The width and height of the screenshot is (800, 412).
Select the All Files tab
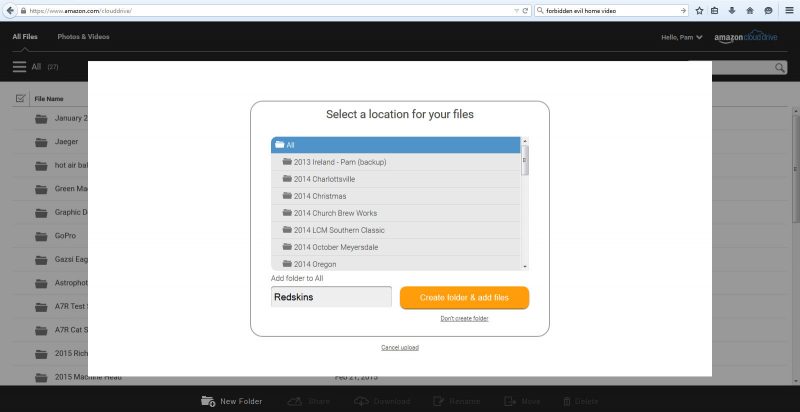pos(25,37)
